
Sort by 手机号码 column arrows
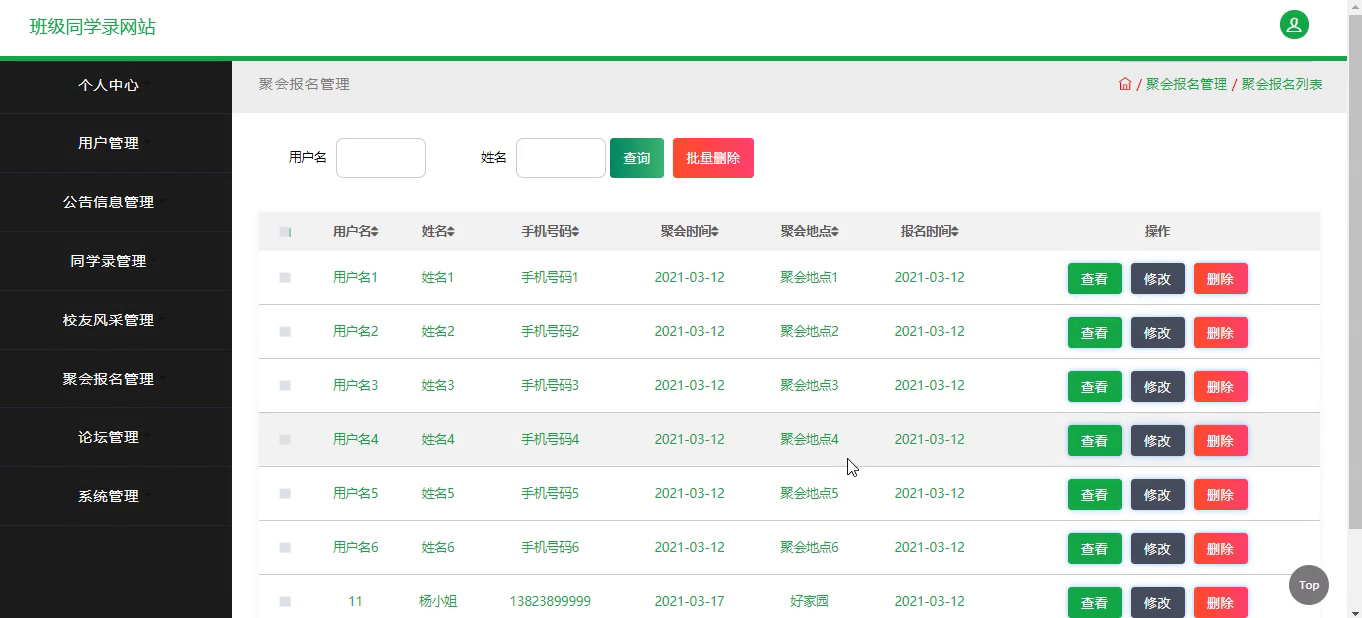(x=575, y=232)
